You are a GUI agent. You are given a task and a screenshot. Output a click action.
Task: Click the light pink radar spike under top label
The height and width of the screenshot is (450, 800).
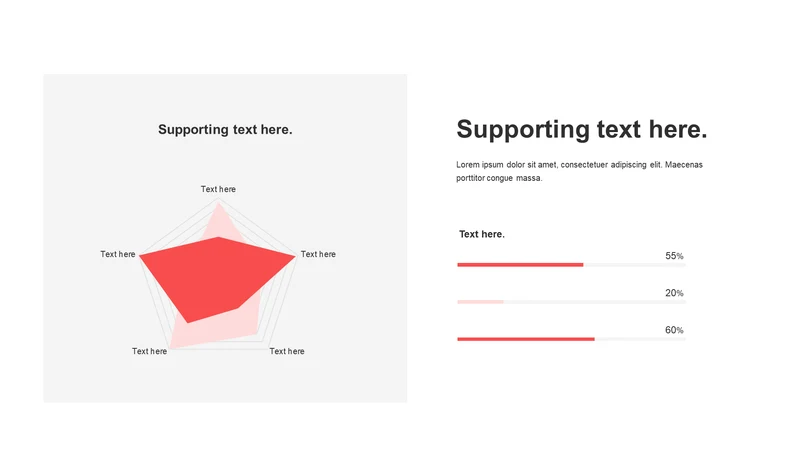(219, 219)
